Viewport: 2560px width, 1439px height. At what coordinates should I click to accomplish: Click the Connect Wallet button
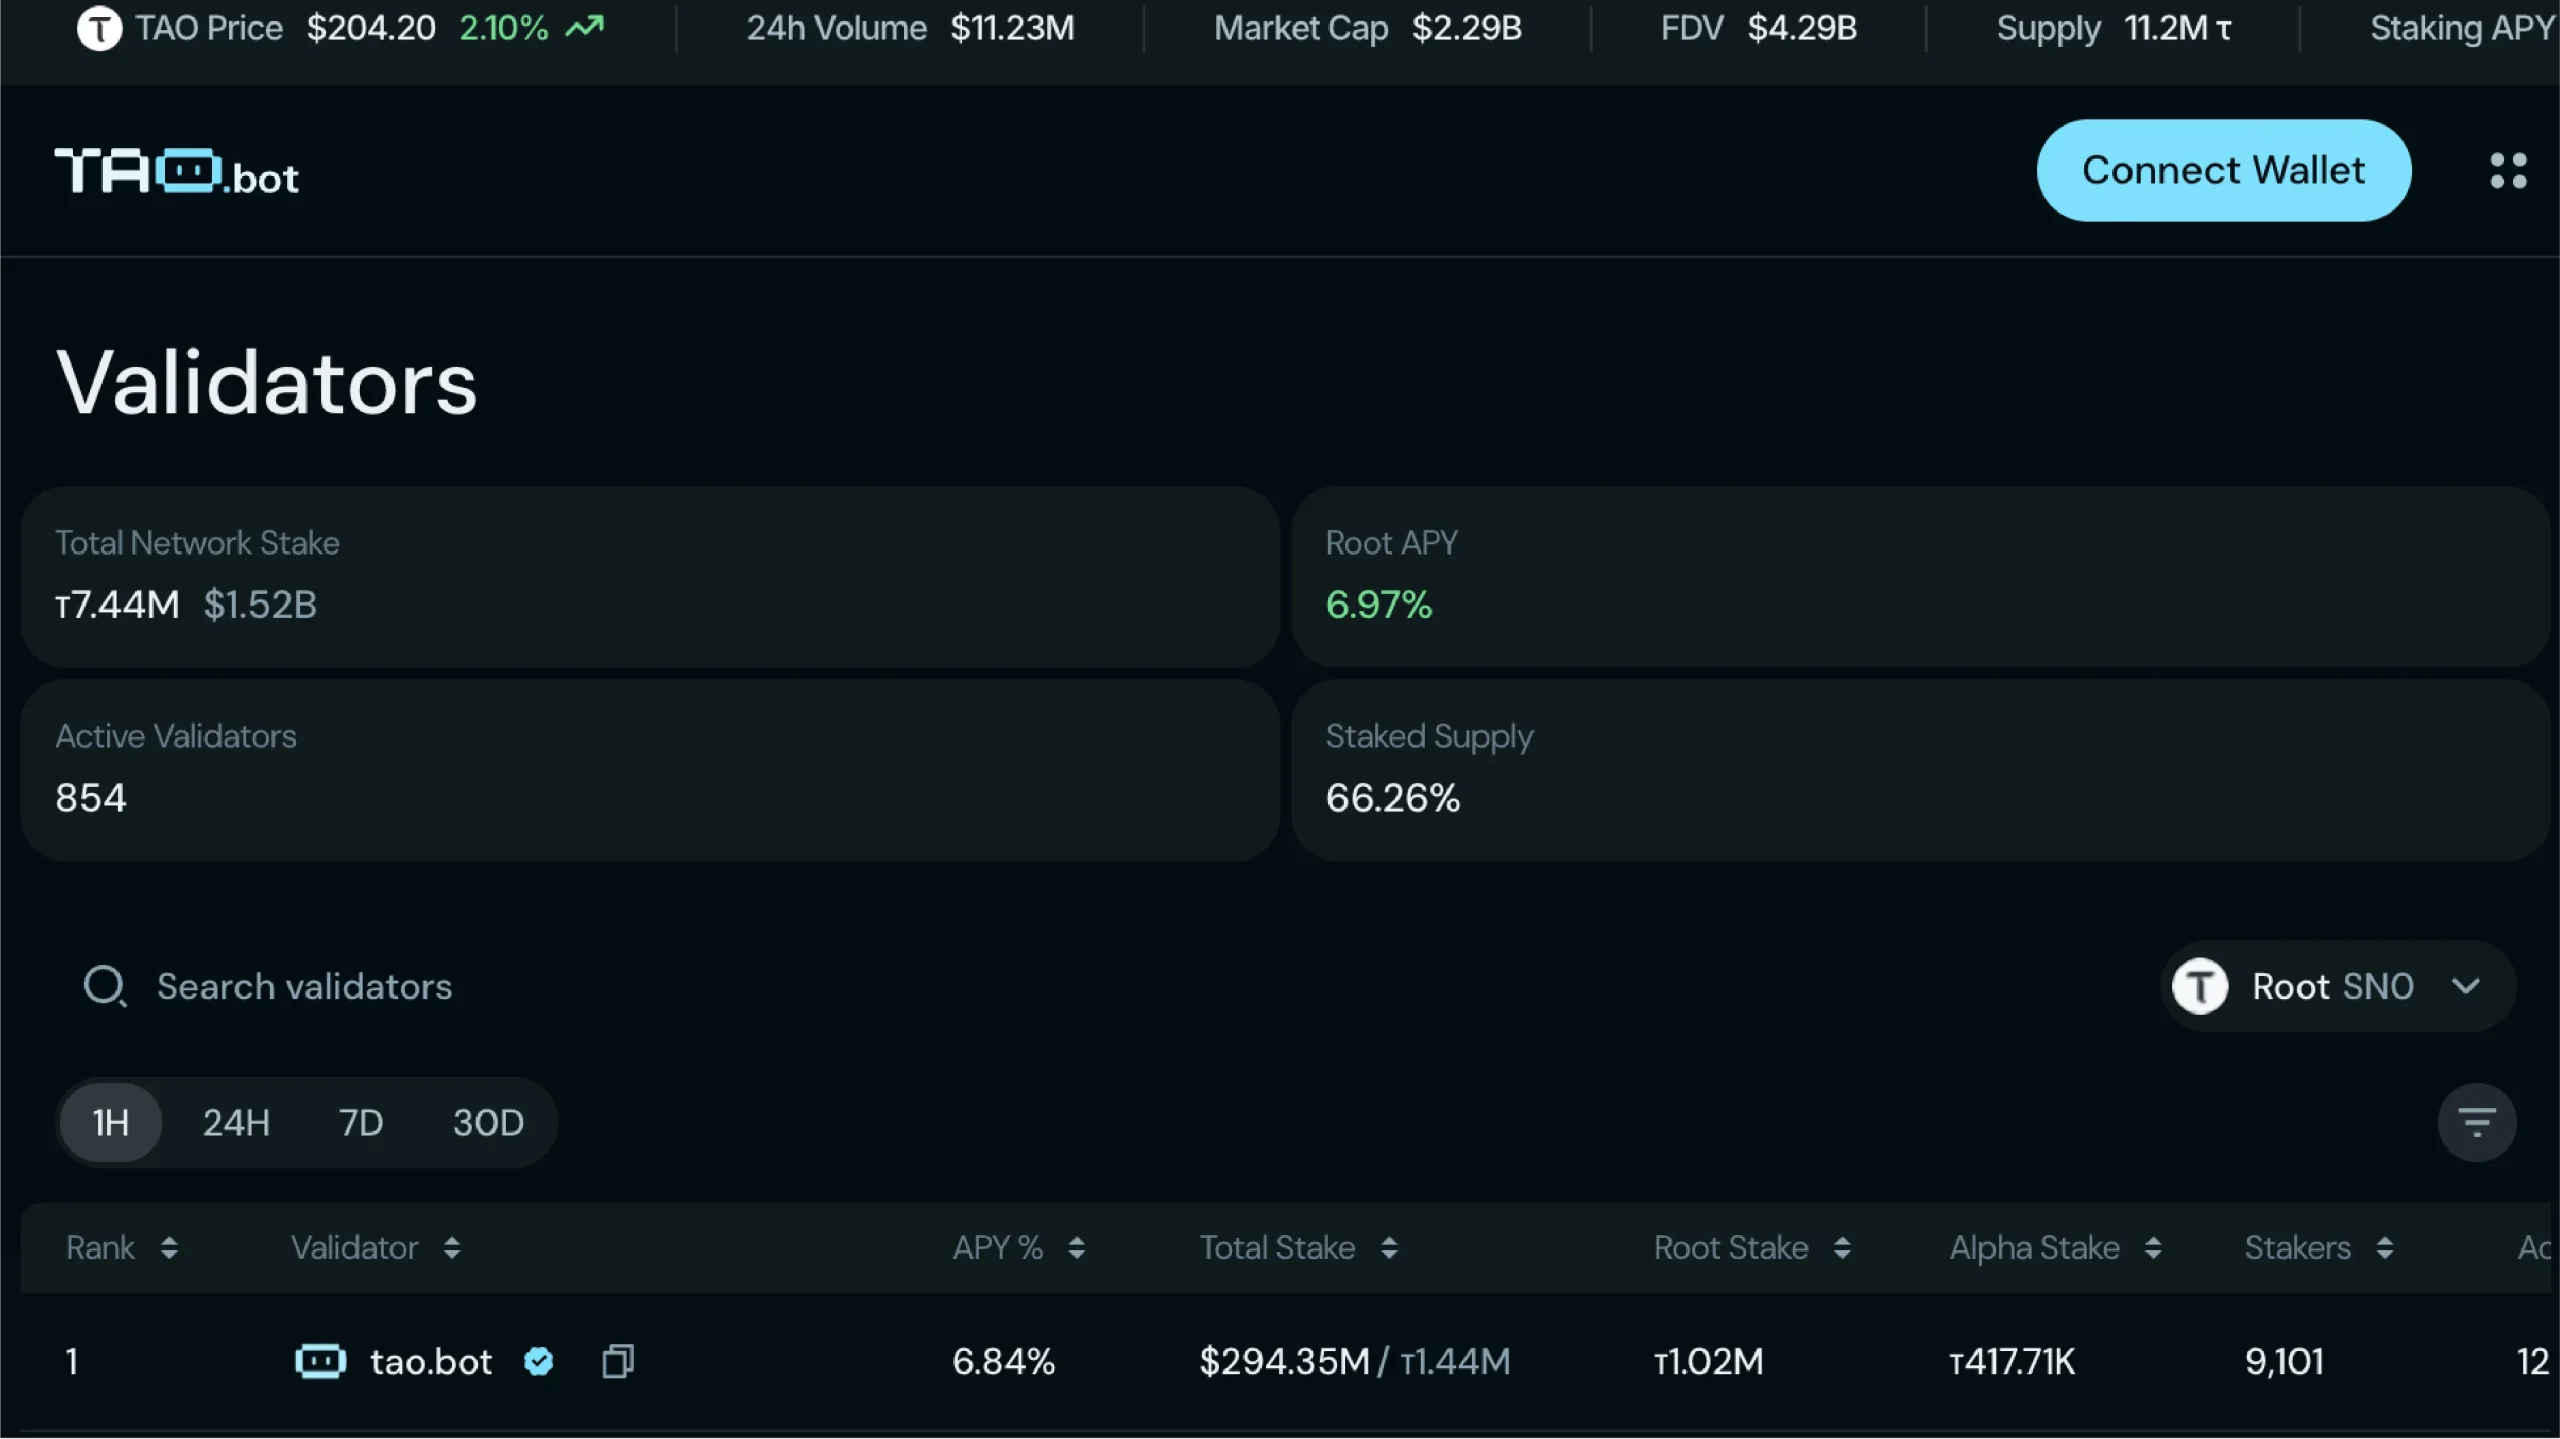click(x=2223, y=170)
